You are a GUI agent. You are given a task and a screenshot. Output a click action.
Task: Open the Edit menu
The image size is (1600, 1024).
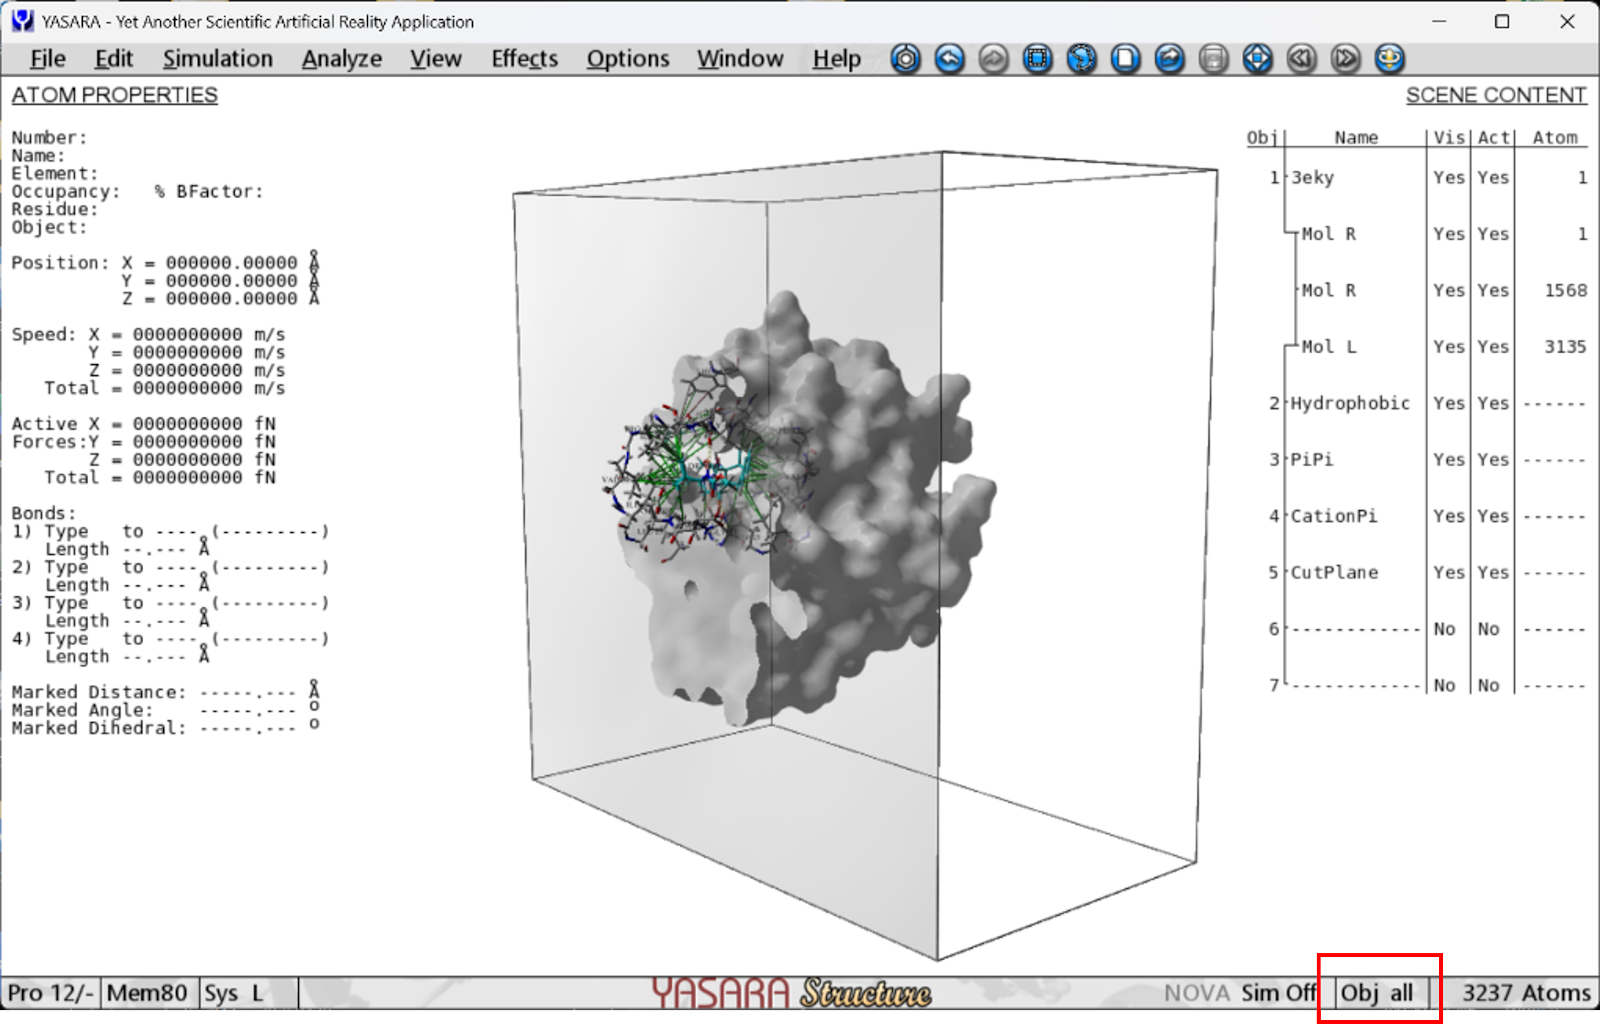coord(114,59)
